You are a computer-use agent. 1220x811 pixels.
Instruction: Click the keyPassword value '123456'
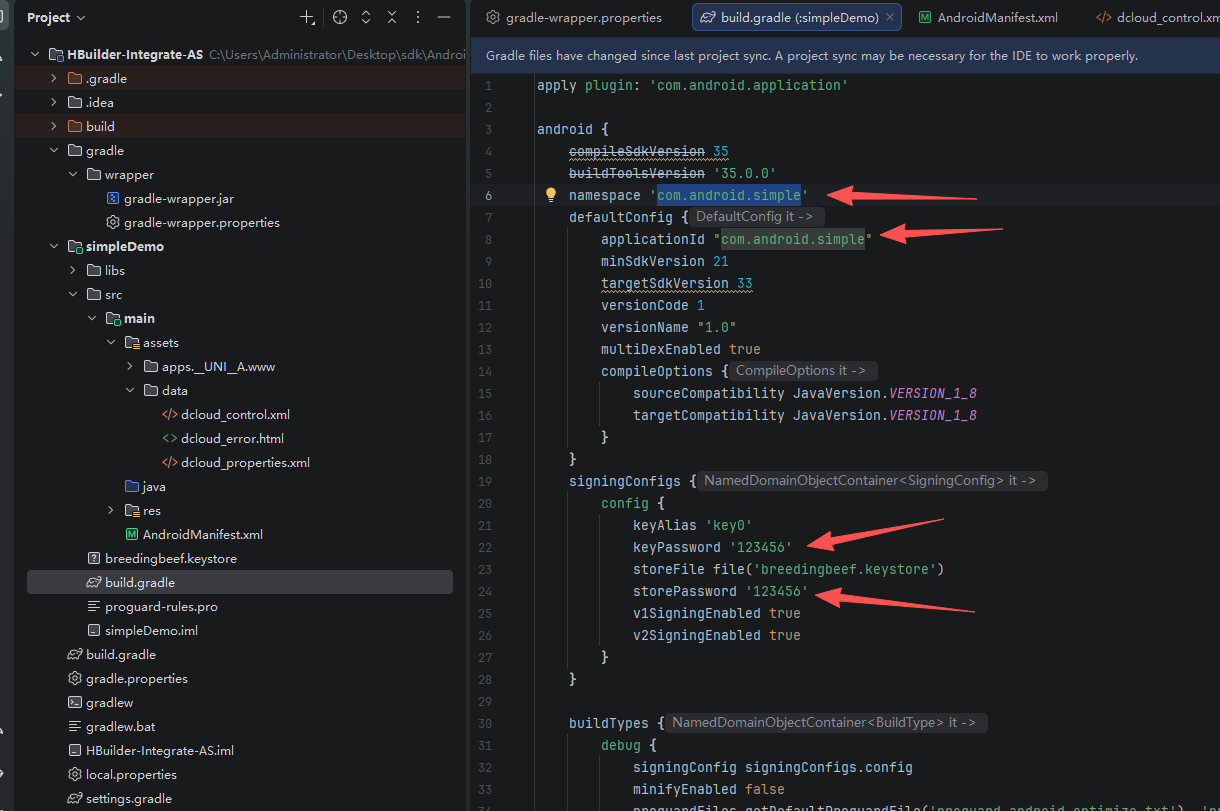pos(761,547)
